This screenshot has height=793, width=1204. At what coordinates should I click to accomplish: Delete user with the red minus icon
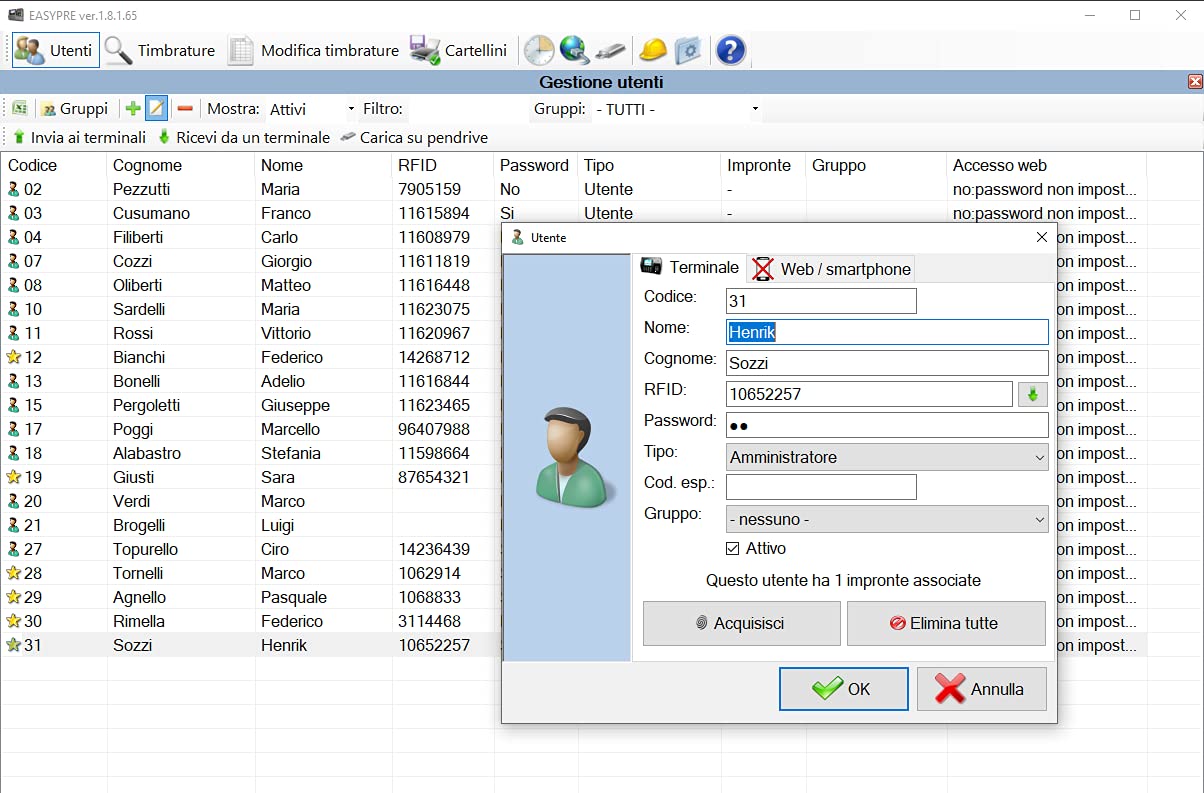click(185, 109)
